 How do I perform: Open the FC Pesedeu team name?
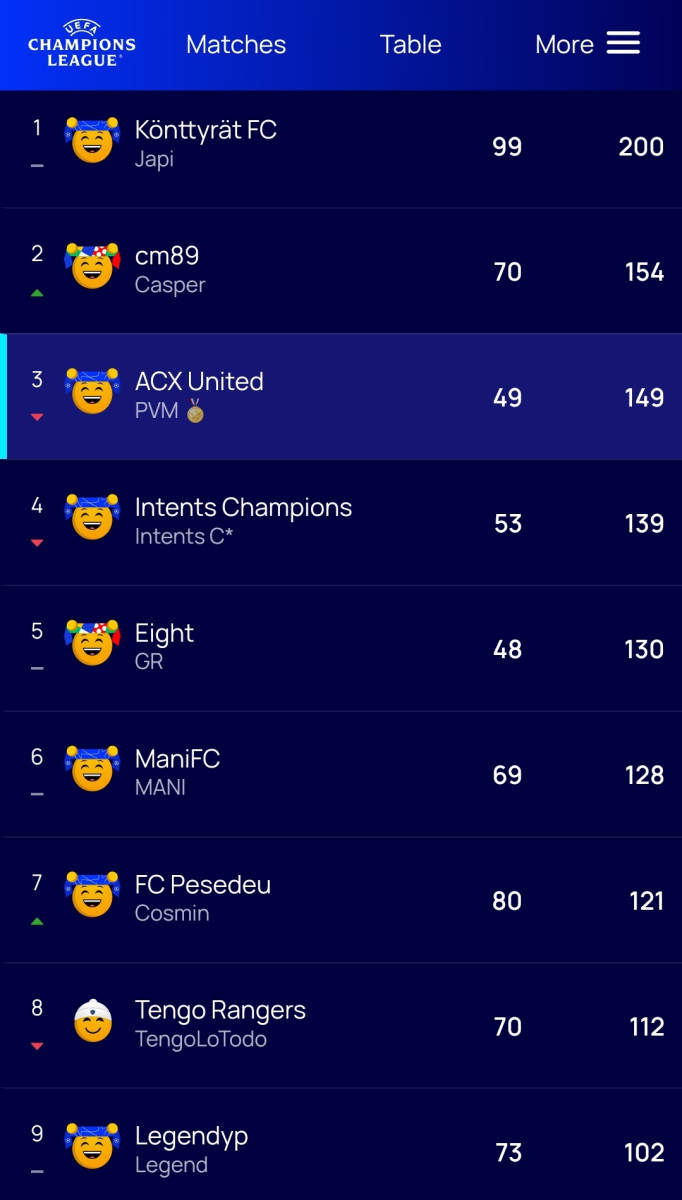203,884
